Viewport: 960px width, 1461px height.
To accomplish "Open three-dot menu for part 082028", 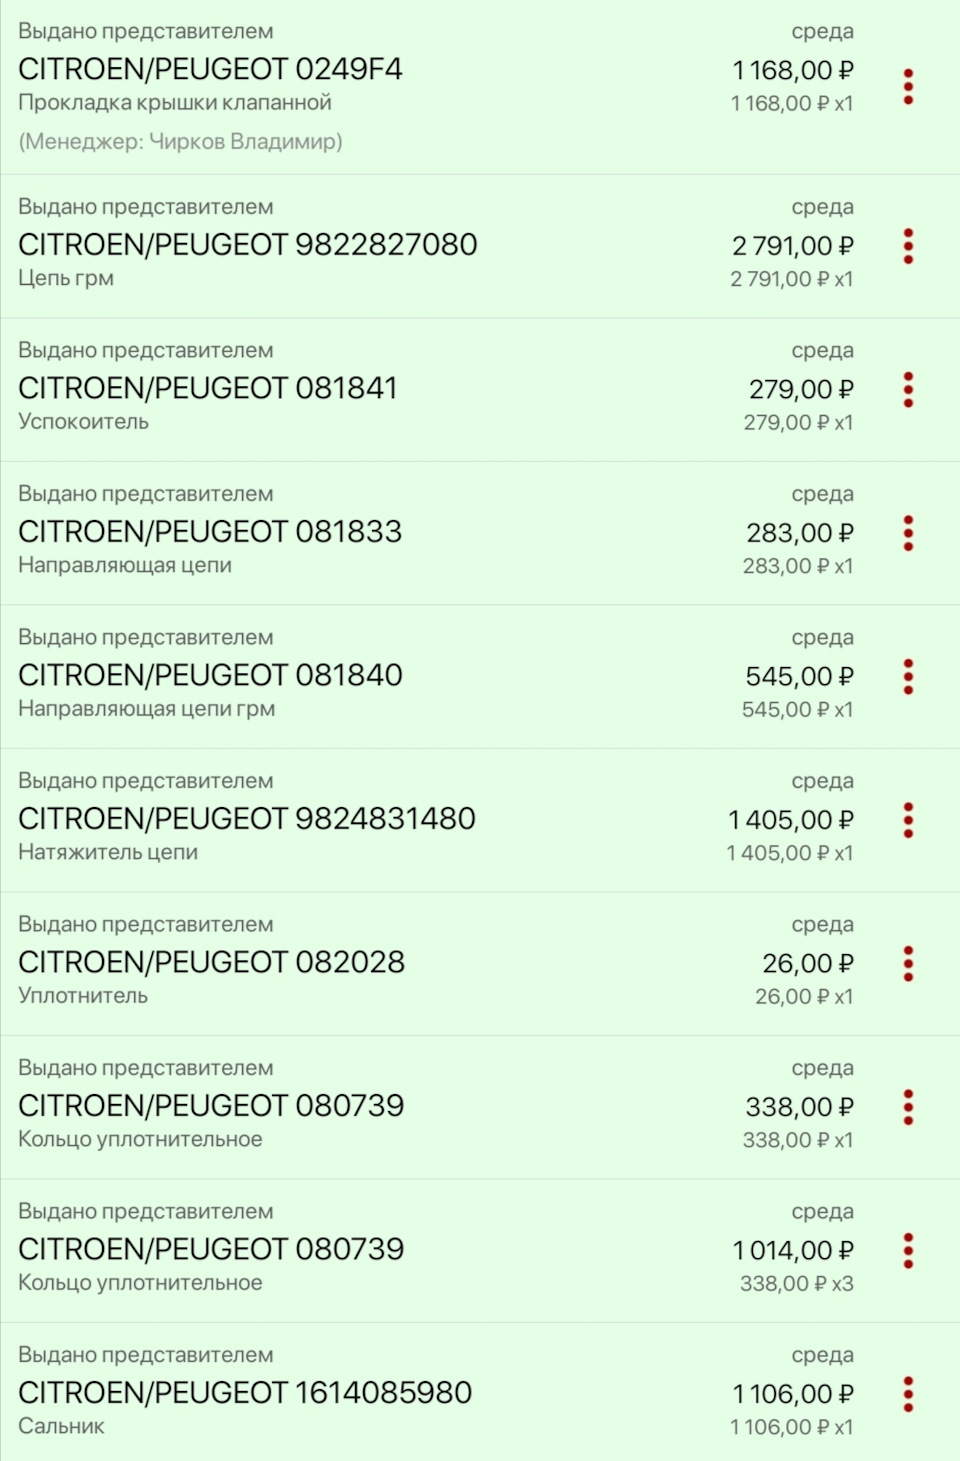I will point(908,963).
